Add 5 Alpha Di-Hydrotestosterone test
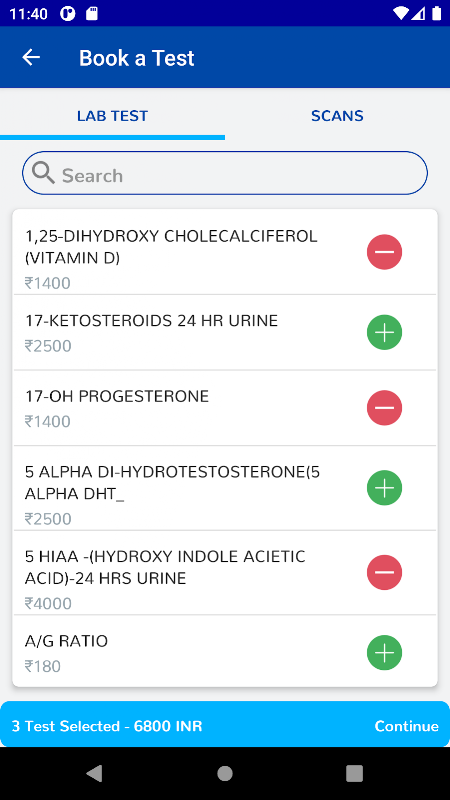Viewport: 450px width, 800px height. pyautogui.click(x=384, y=488)
